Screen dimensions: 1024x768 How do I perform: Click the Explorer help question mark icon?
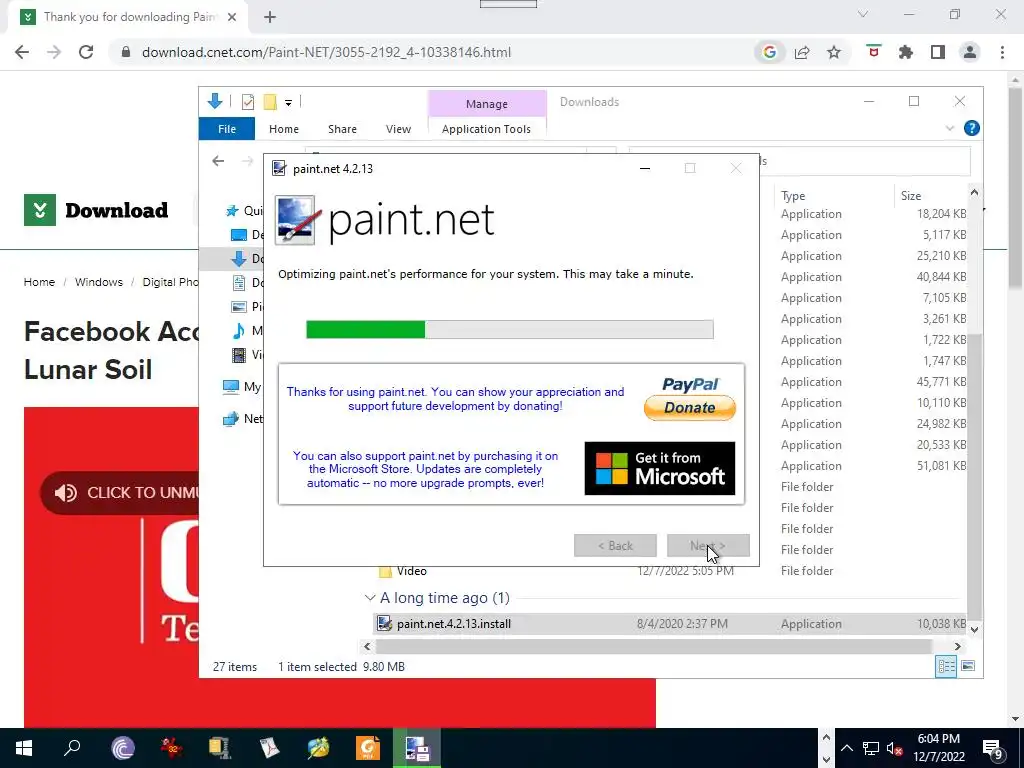point(972,128)
